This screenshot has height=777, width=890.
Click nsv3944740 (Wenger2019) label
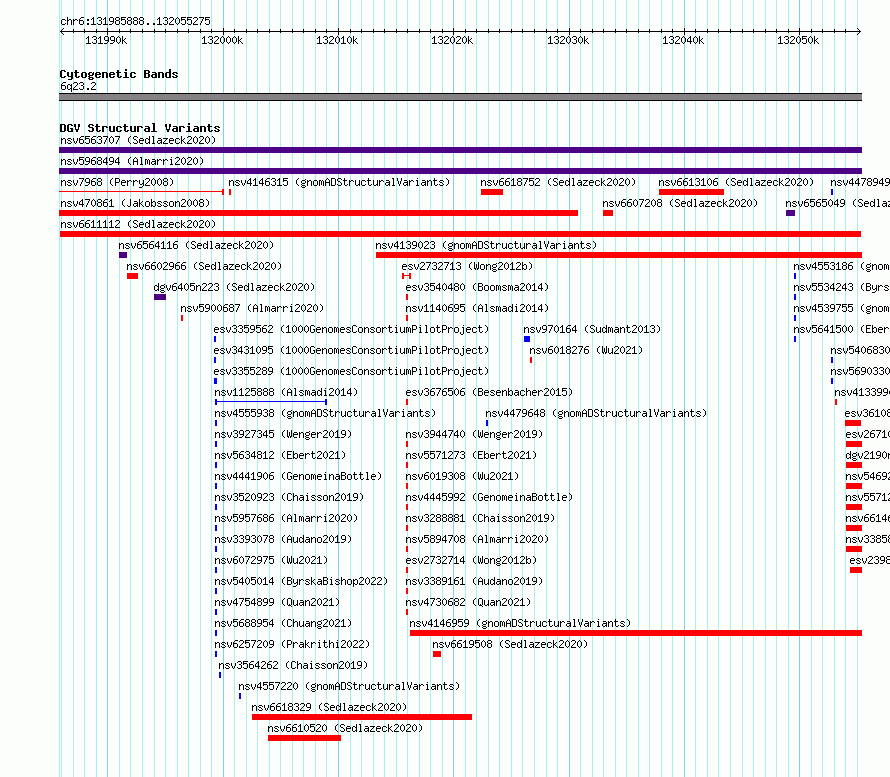[x=475, y=434]
